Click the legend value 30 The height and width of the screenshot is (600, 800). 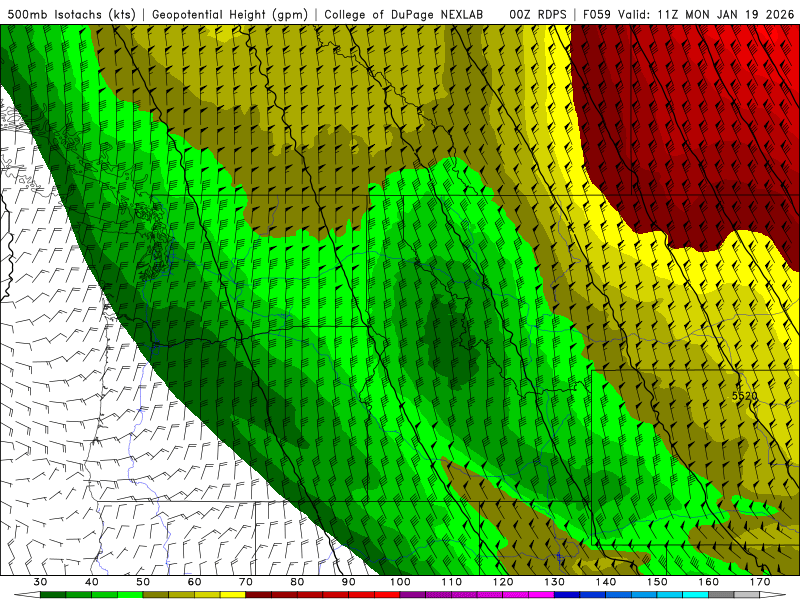point(40,582)
